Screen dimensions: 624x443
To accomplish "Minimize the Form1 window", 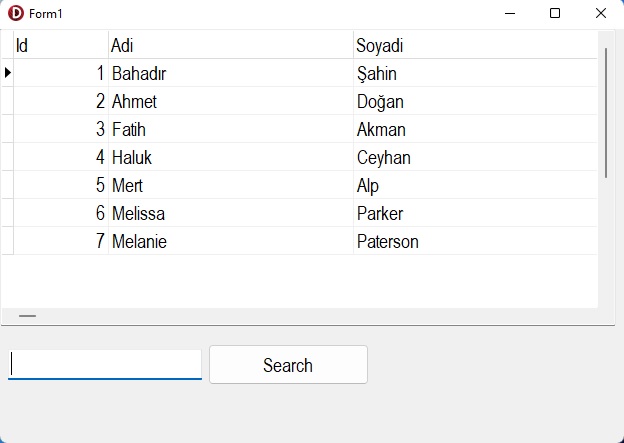I will [510, 13].
